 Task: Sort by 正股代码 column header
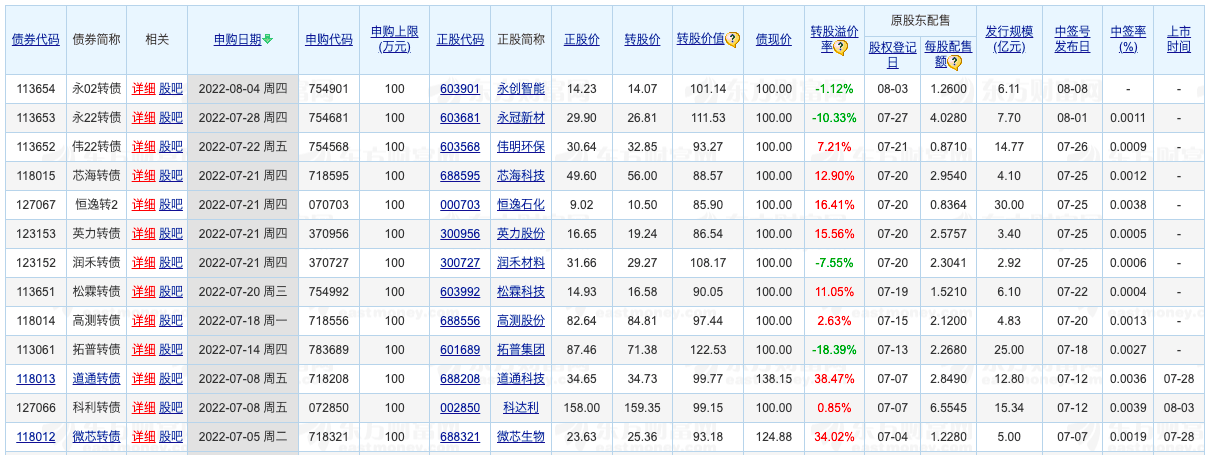point(460,40)
